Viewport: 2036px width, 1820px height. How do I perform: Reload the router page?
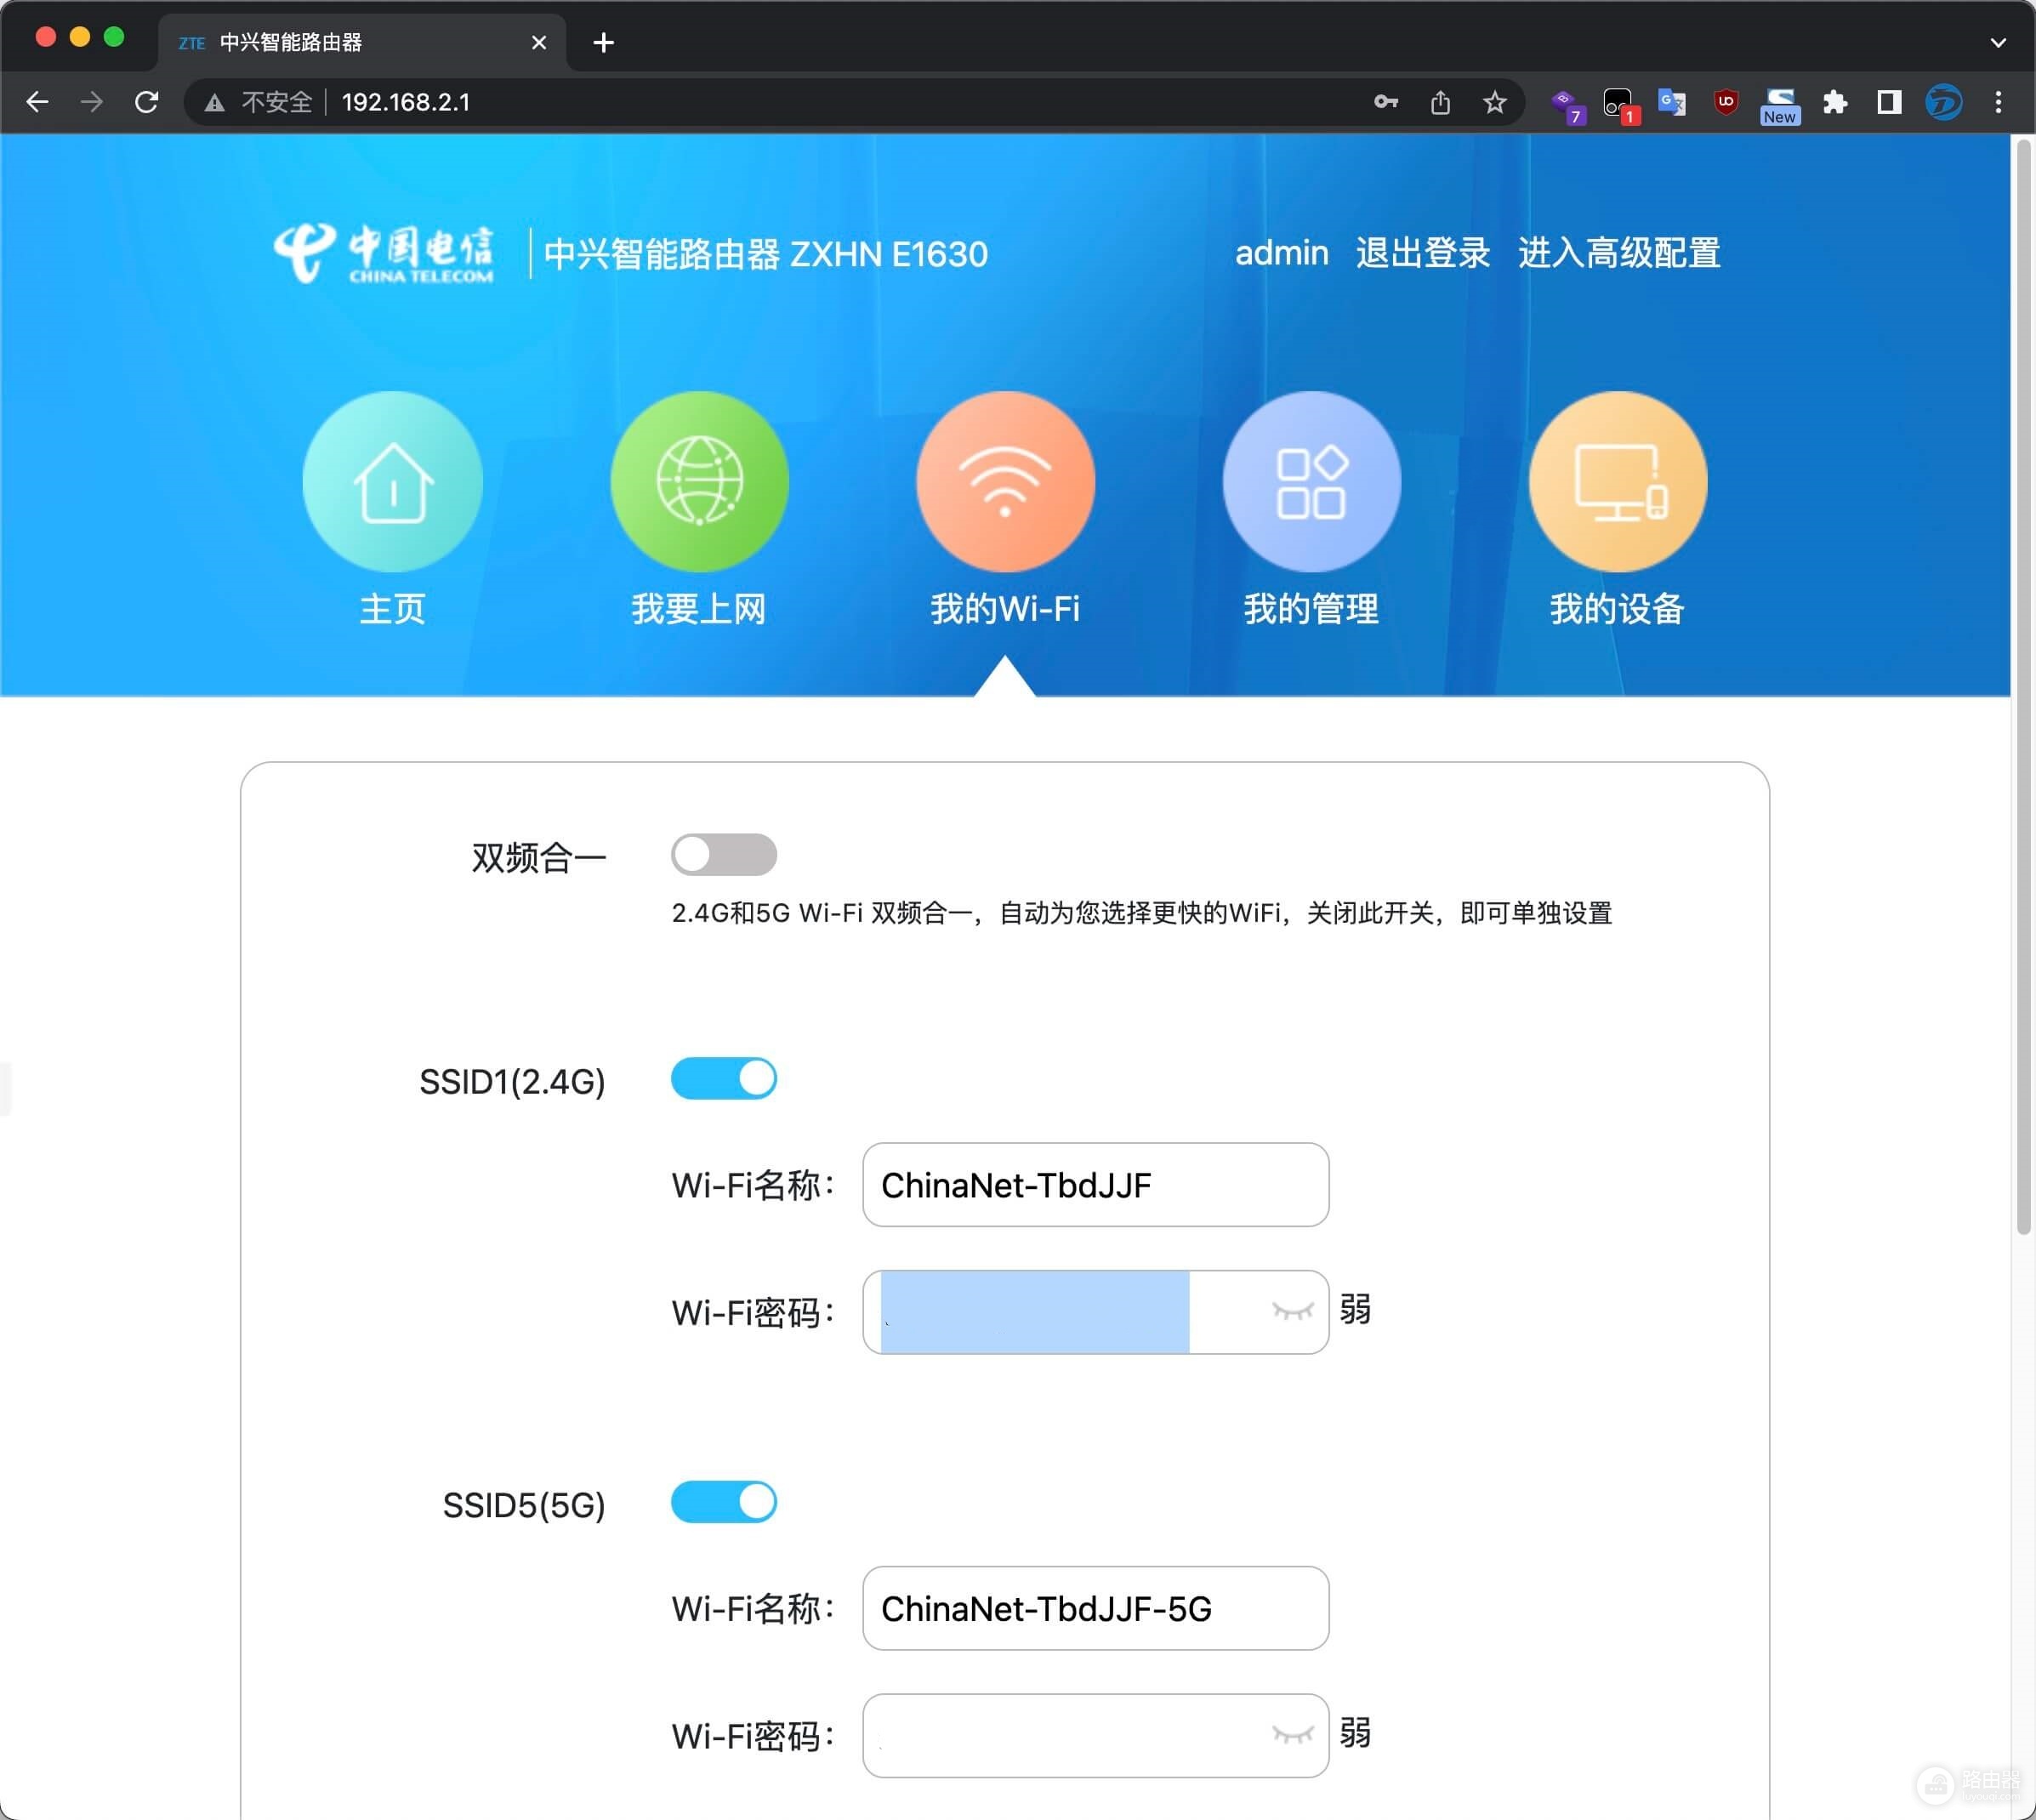(147, 102)
